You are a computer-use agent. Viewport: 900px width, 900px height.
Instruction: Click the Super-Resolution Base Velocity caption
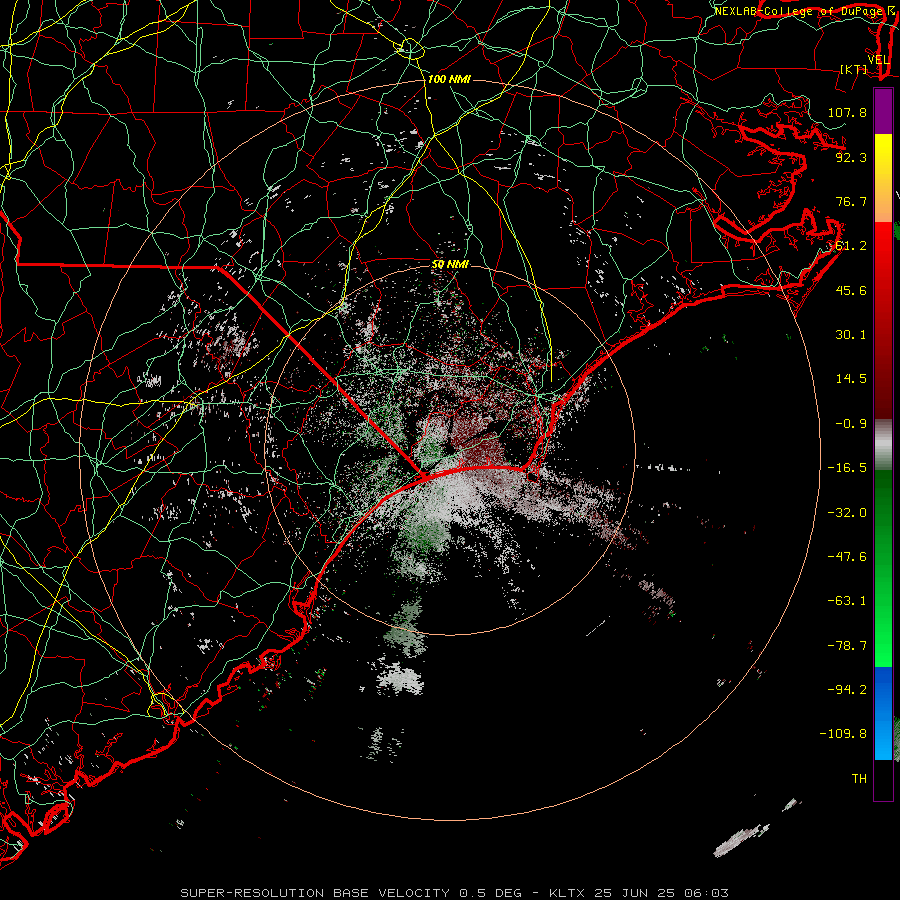click(x=454, y=893)
